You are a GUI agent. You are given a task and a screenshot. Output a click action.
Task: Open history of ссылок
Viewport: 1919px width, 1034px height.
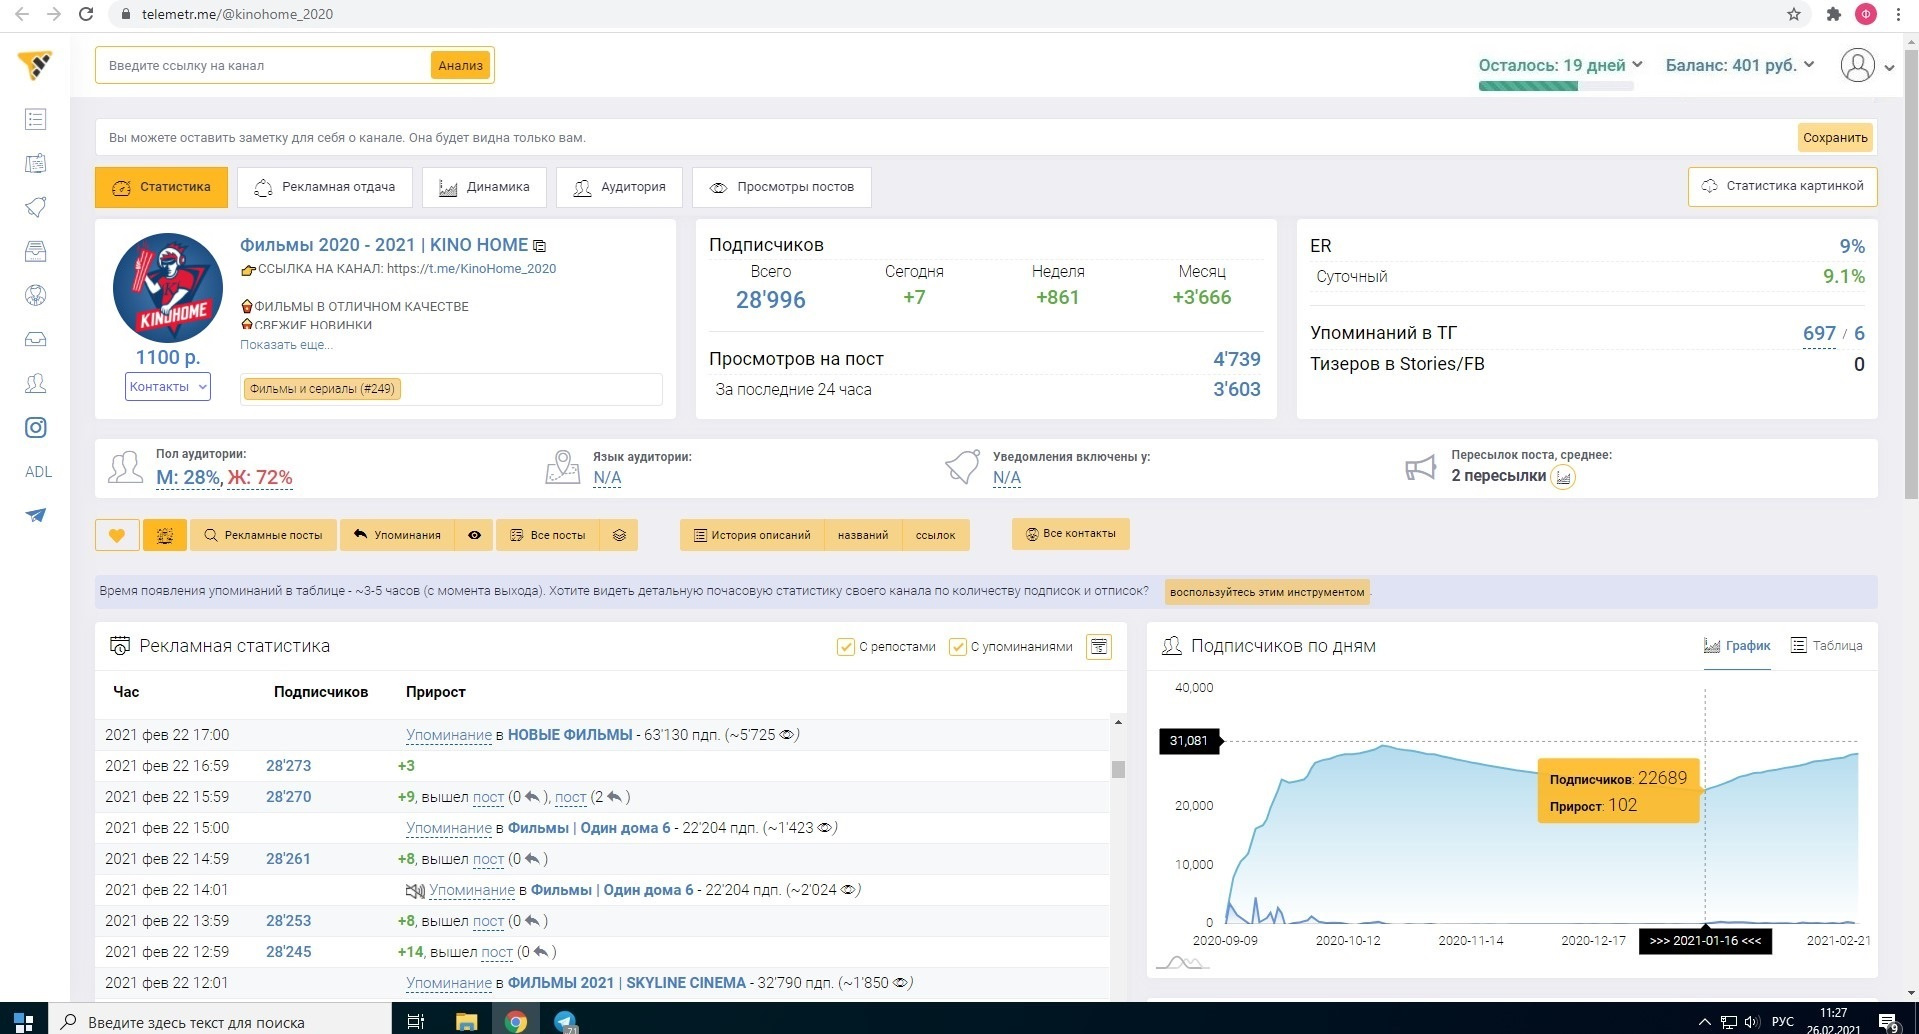click(x=935, y=535)
